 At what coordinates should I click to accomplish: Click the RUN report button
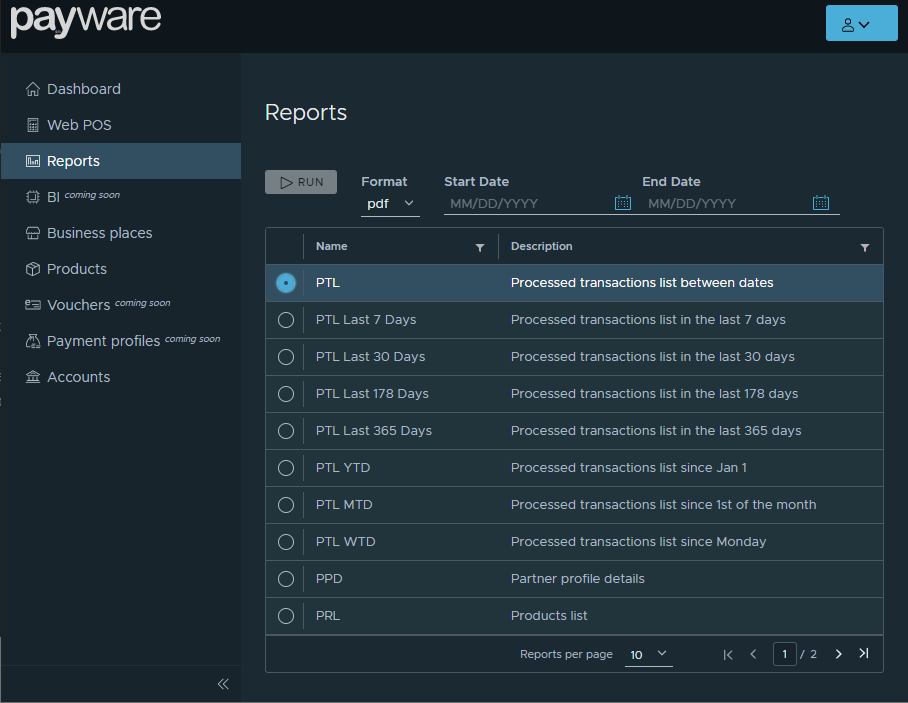[301, 182]
